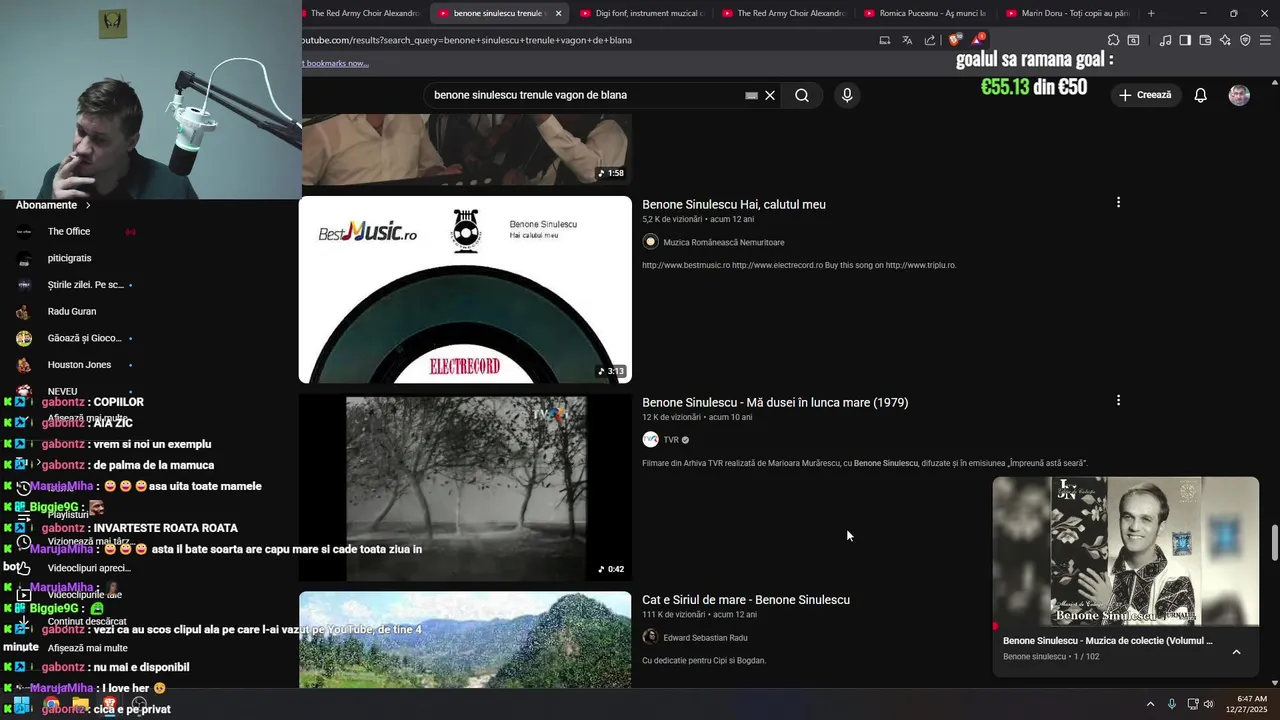Click the Creează button
The width and height of the screenshot is (1280, 720).
point(1145,95)
